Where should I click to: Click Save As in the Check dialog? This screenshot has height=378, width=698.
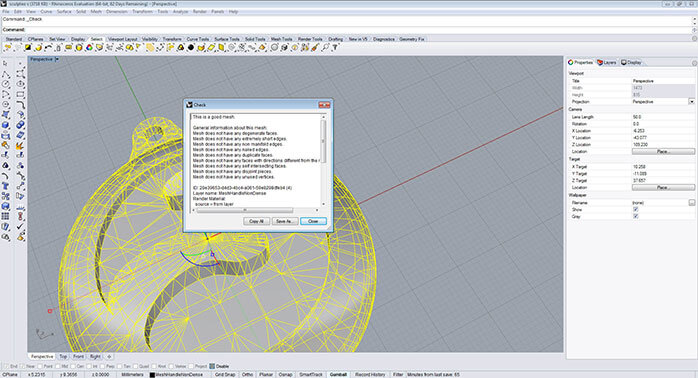point(284,221)
